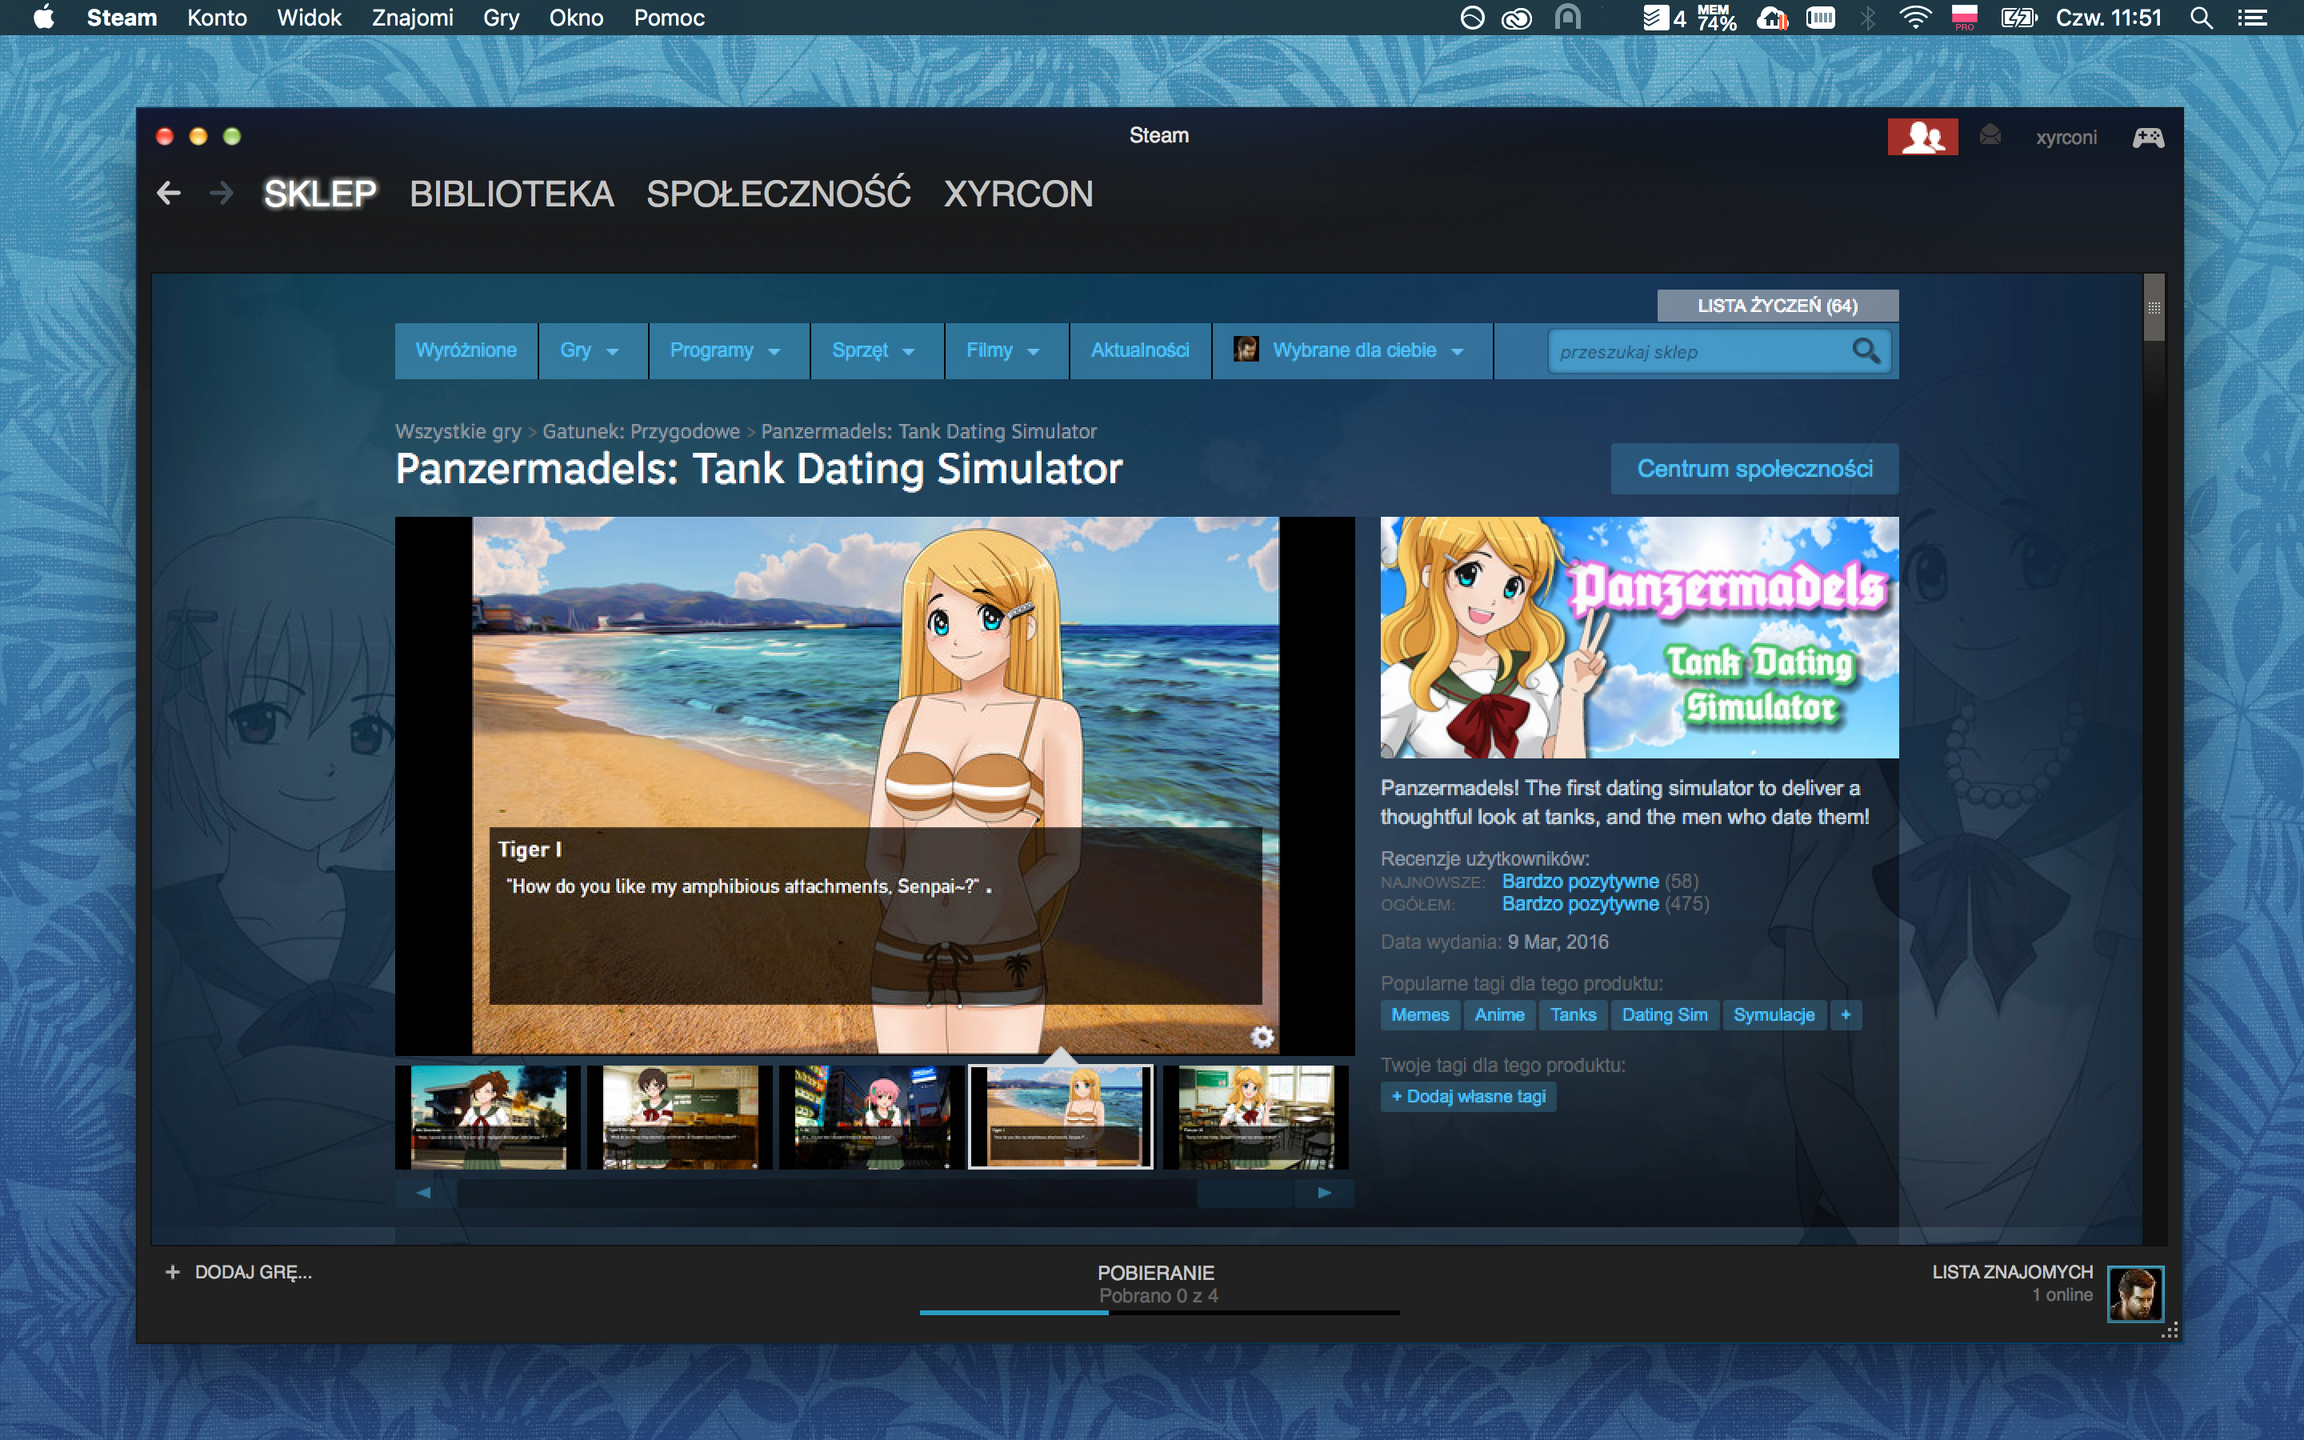Go forward with the Steam forward arrow
The width and height of the screenshot is (2304, 1440).
221,193
